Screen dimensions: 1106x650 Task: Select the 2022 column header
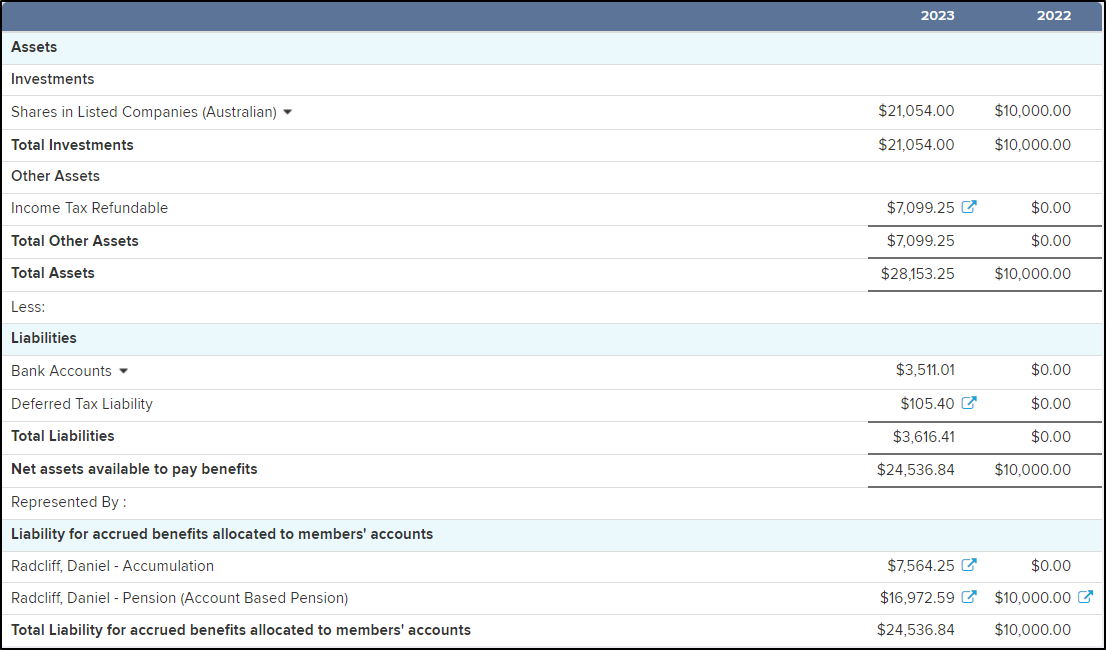click(1054, 15)
